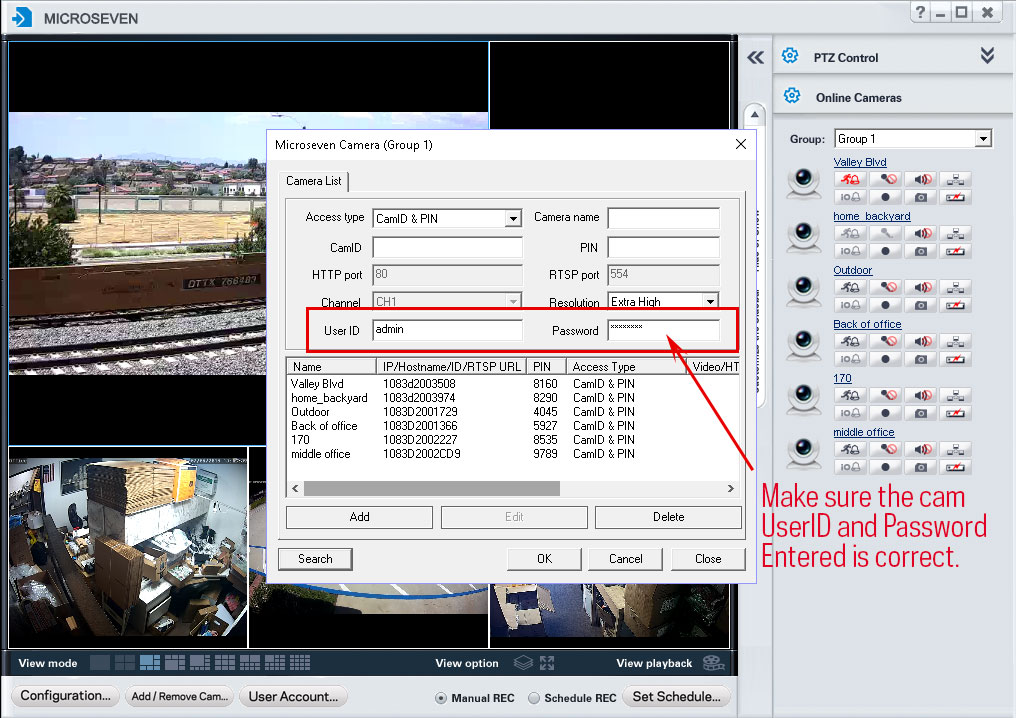The image size is (1016, 718).
Task: Click the Search button
Action: coord(315,559)
